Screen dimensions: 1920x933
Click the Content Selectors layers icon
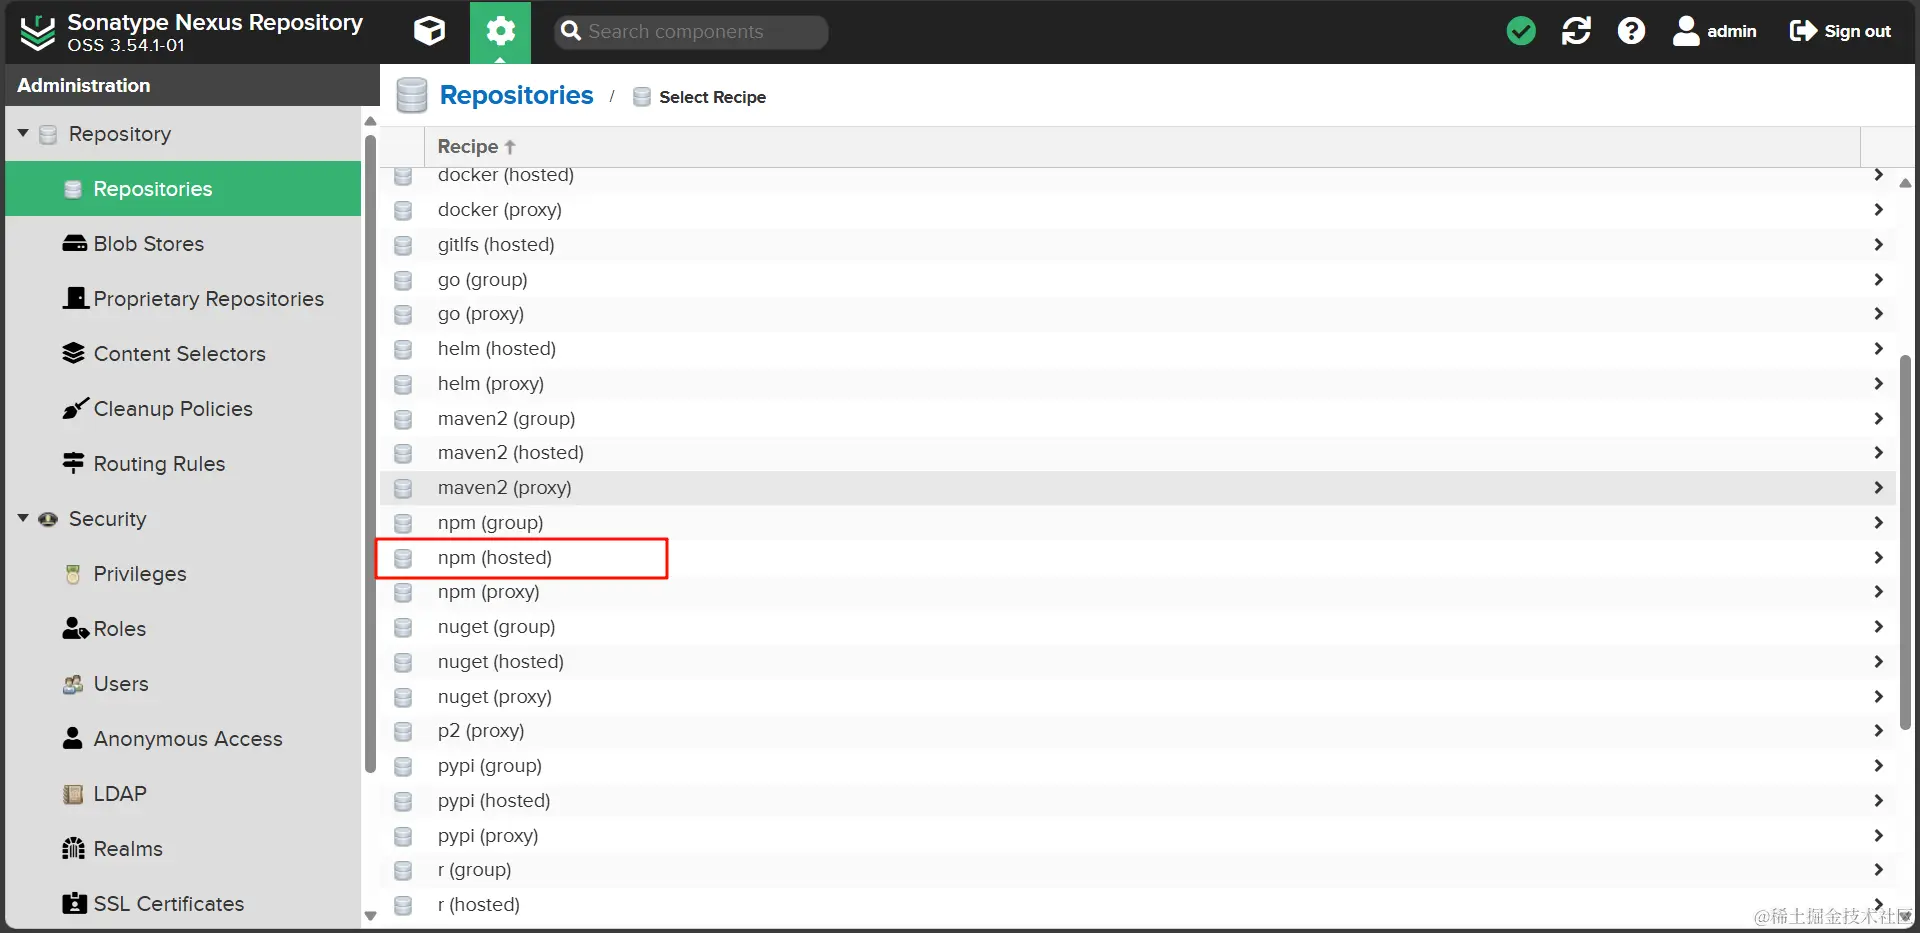click(x=74, y=353)
